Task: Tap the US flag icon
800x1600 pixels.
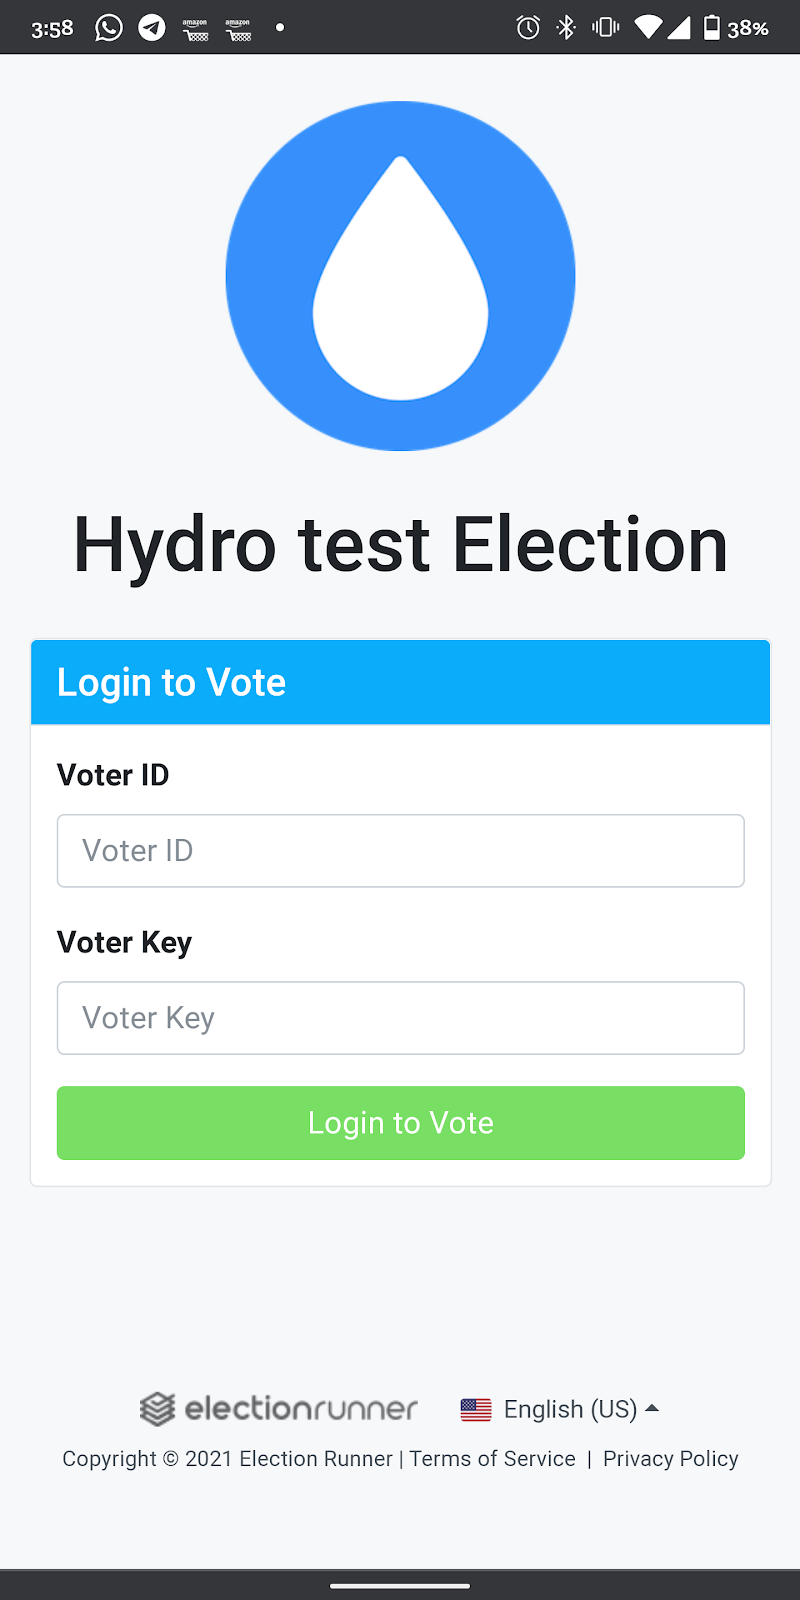Action: tap(476, 1410)
